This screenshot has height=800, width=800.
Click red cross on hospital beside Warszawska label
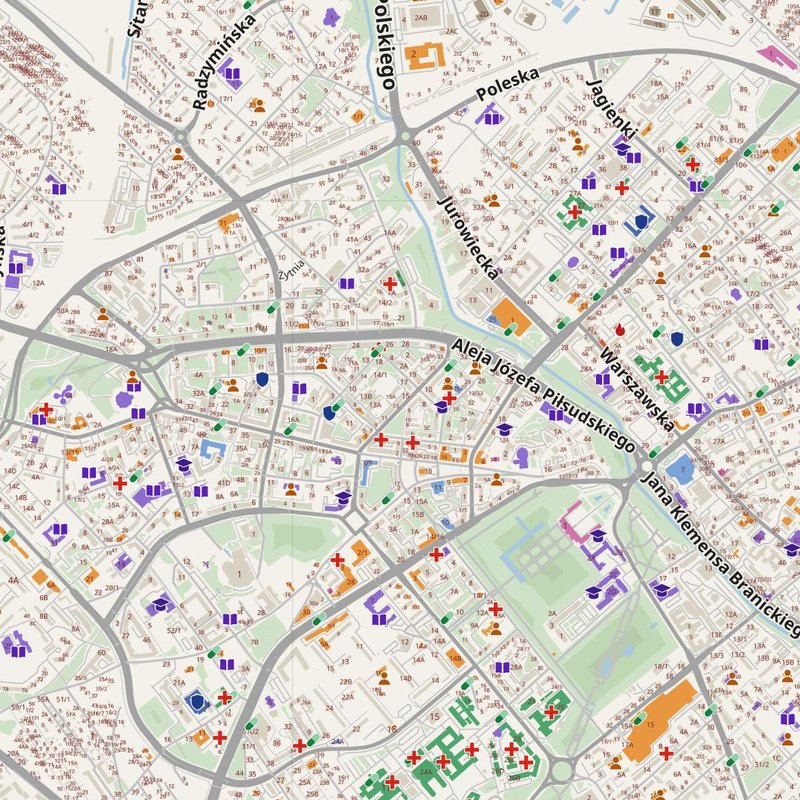(x=661, y=378)
